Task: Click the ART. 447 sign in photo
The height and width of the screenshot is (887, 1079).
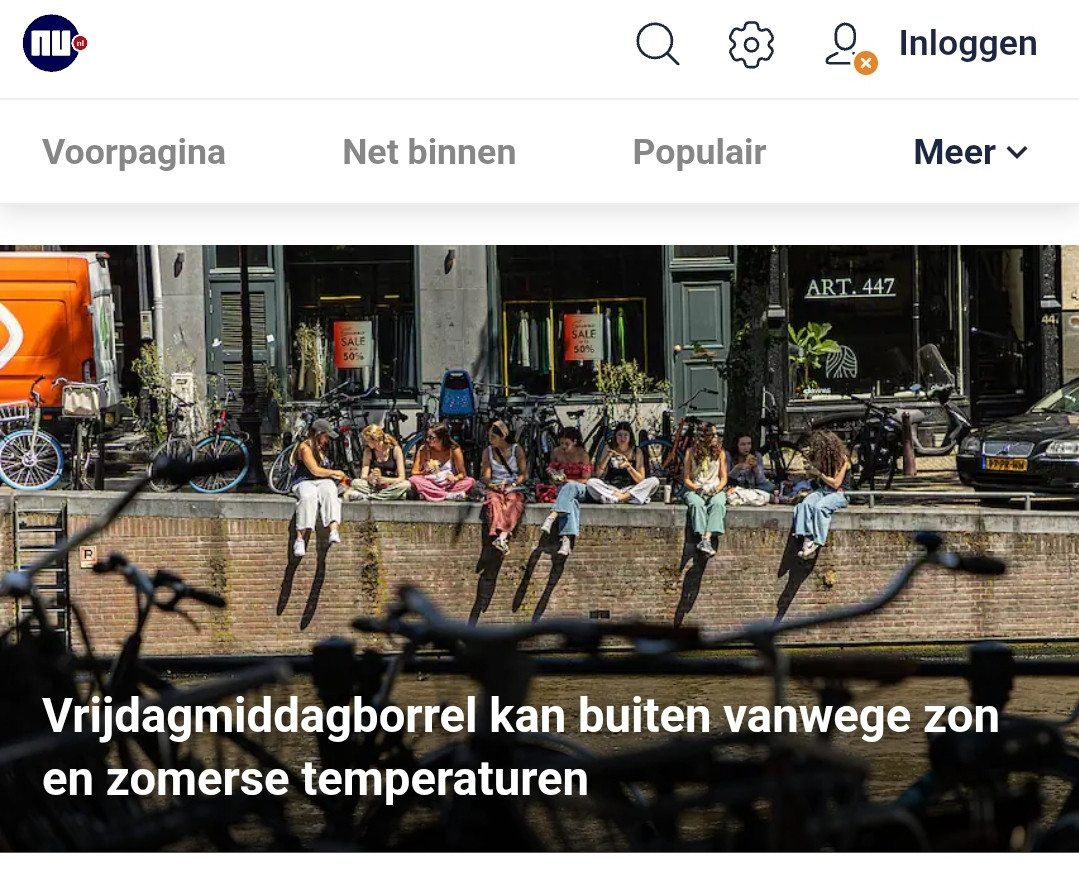Action: click(850, 287)
